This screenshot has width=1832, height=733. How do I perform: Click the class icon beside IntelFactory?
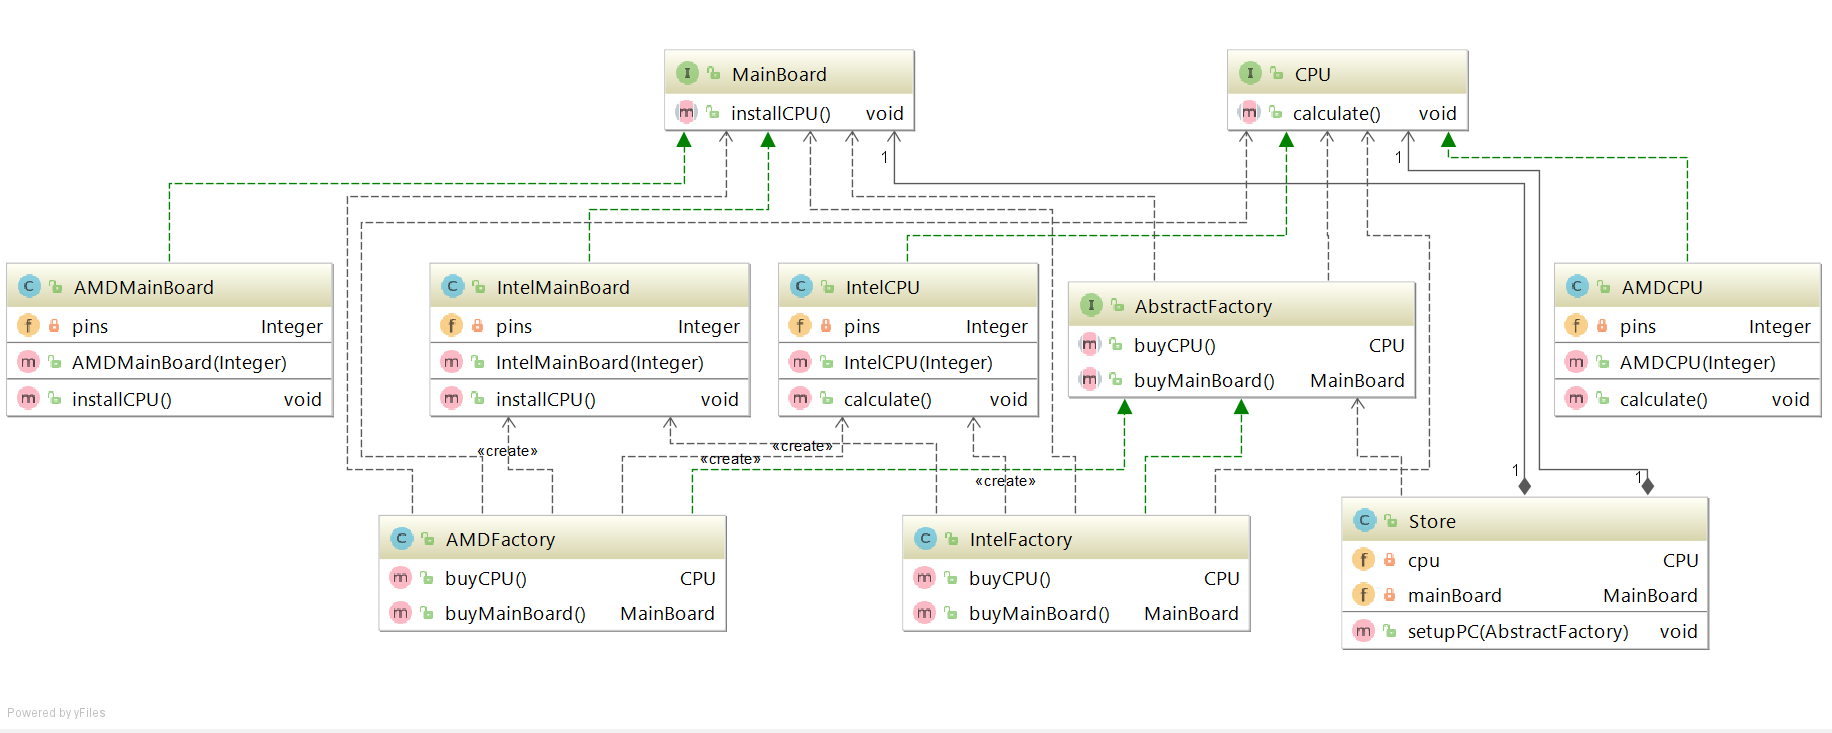pyautogui.click(x=925, y=539)
